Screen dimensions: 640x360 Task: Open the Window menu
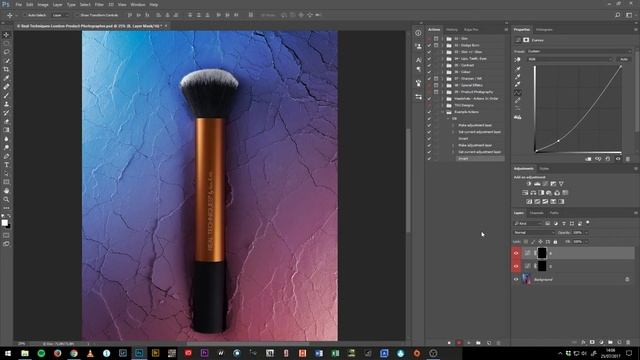[x=138, y=4]
